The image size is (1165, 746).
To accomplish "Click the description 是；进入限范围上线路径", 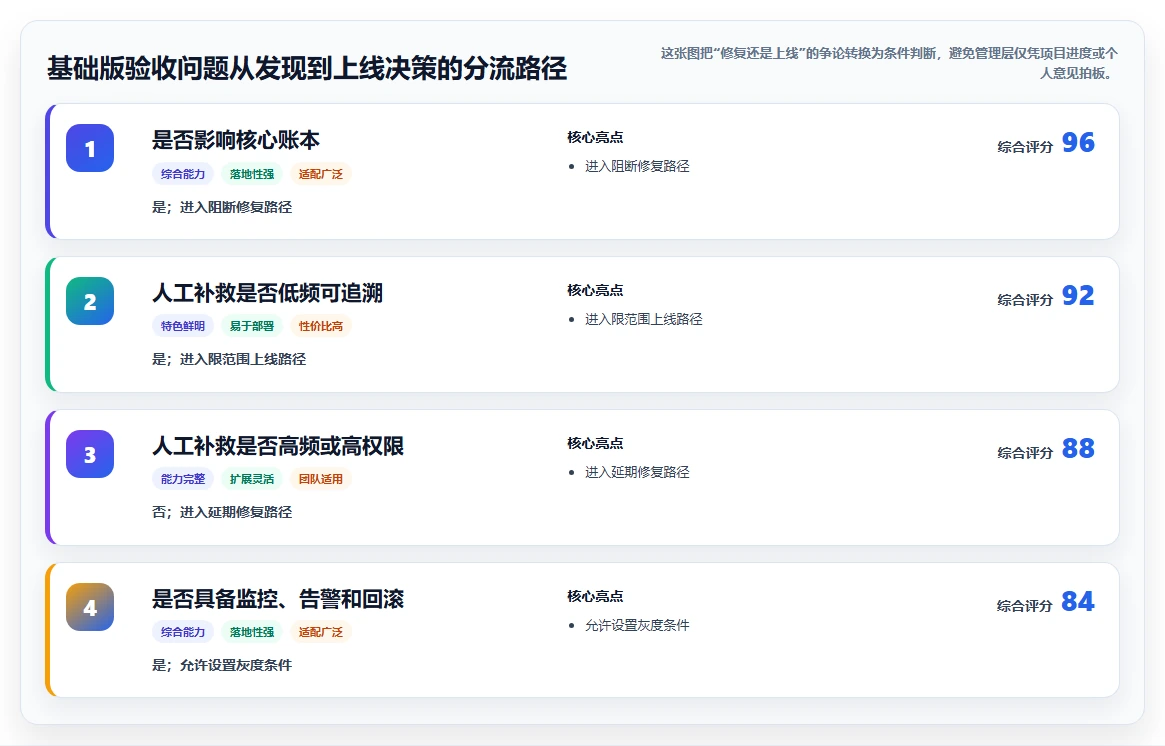I will [x=229, y=360].
